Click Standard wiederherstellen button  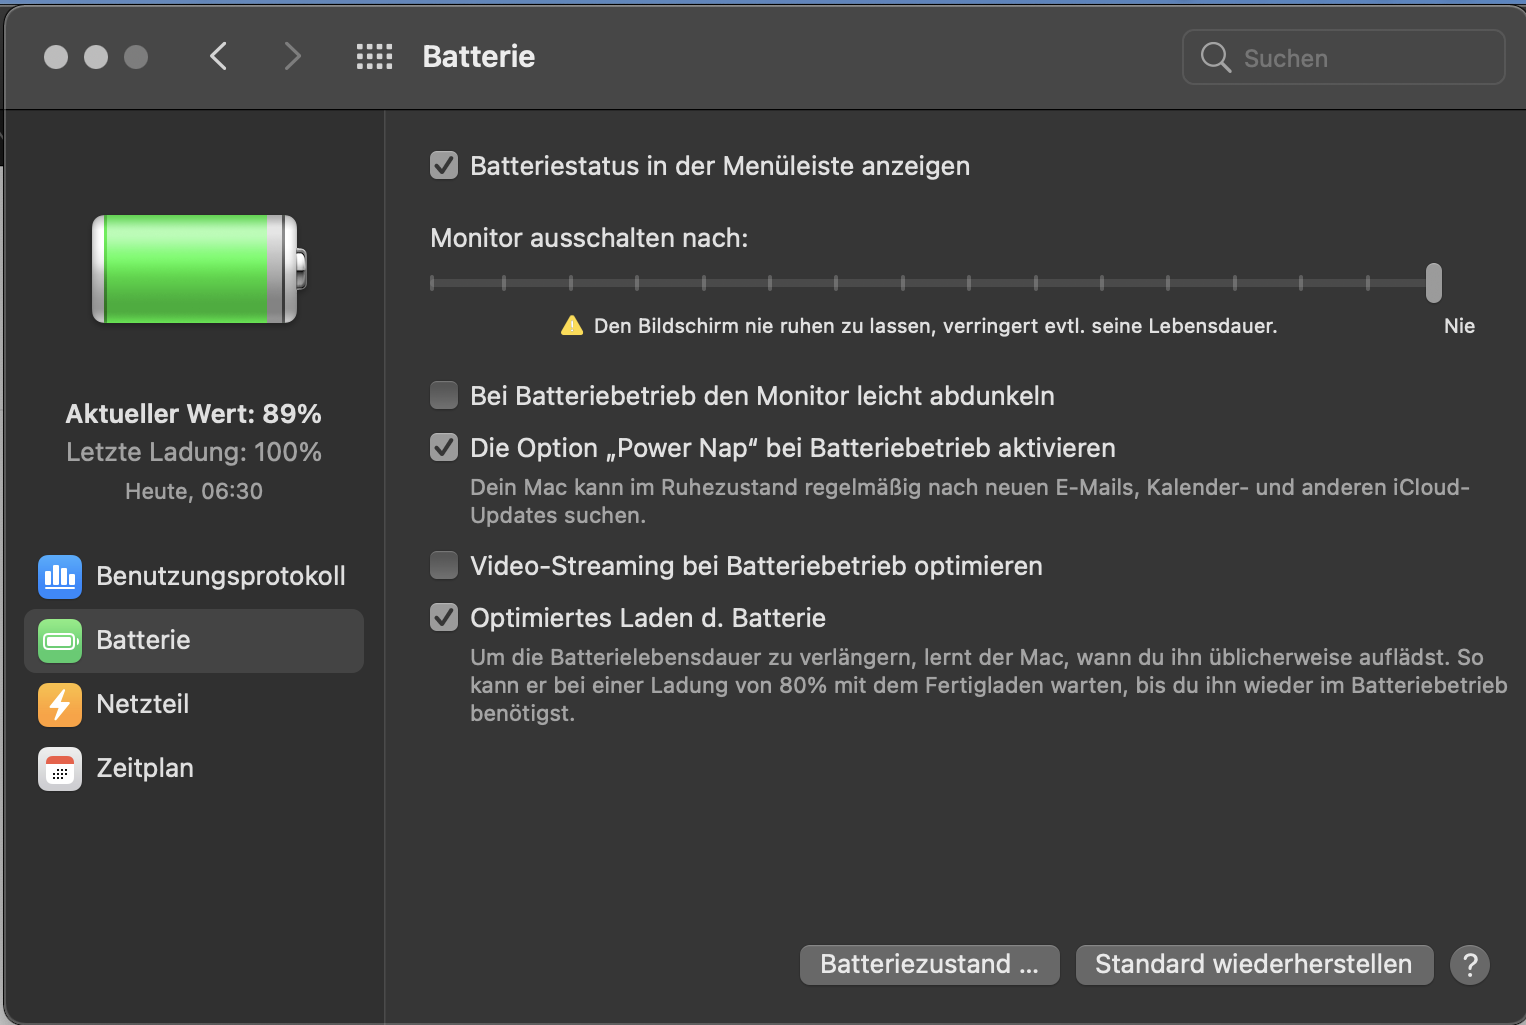point(1253,965)
